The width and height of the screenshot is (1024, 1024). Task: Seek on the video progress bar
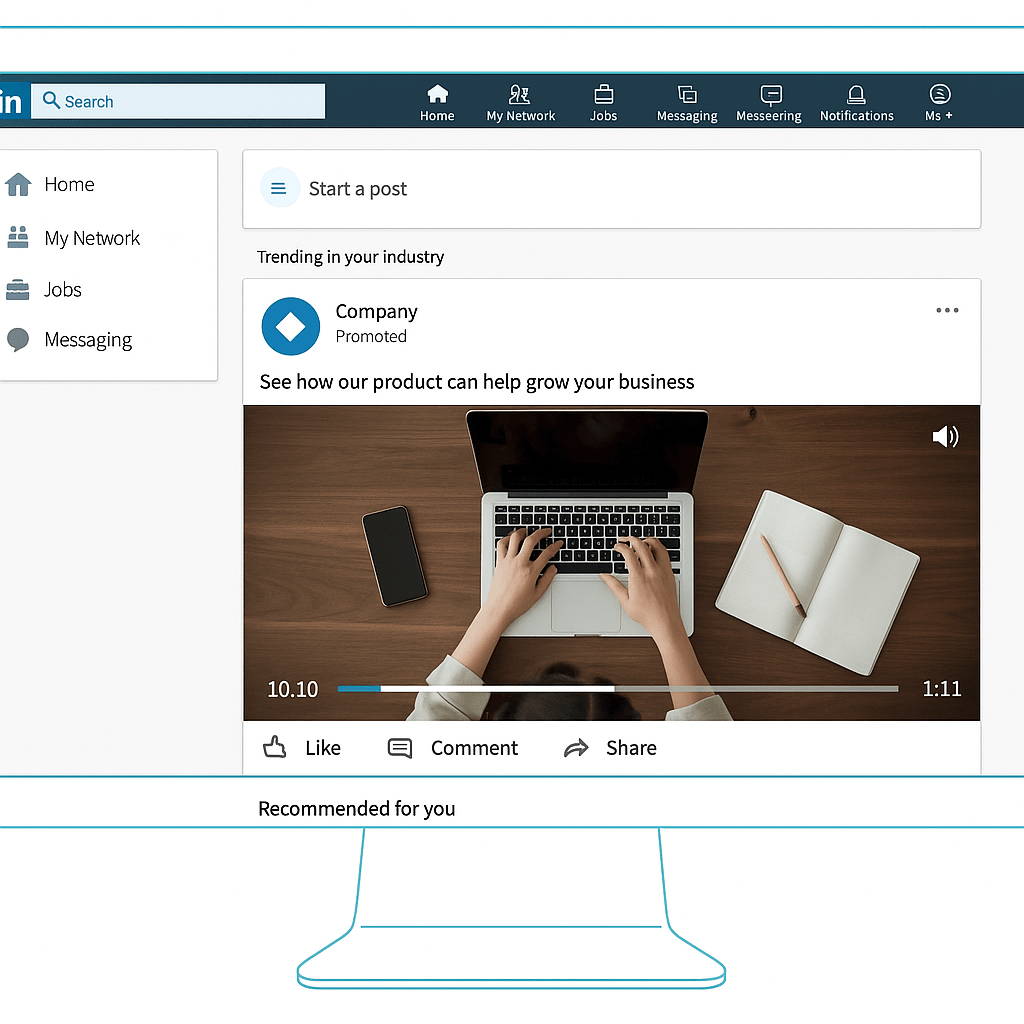(617, 688)
